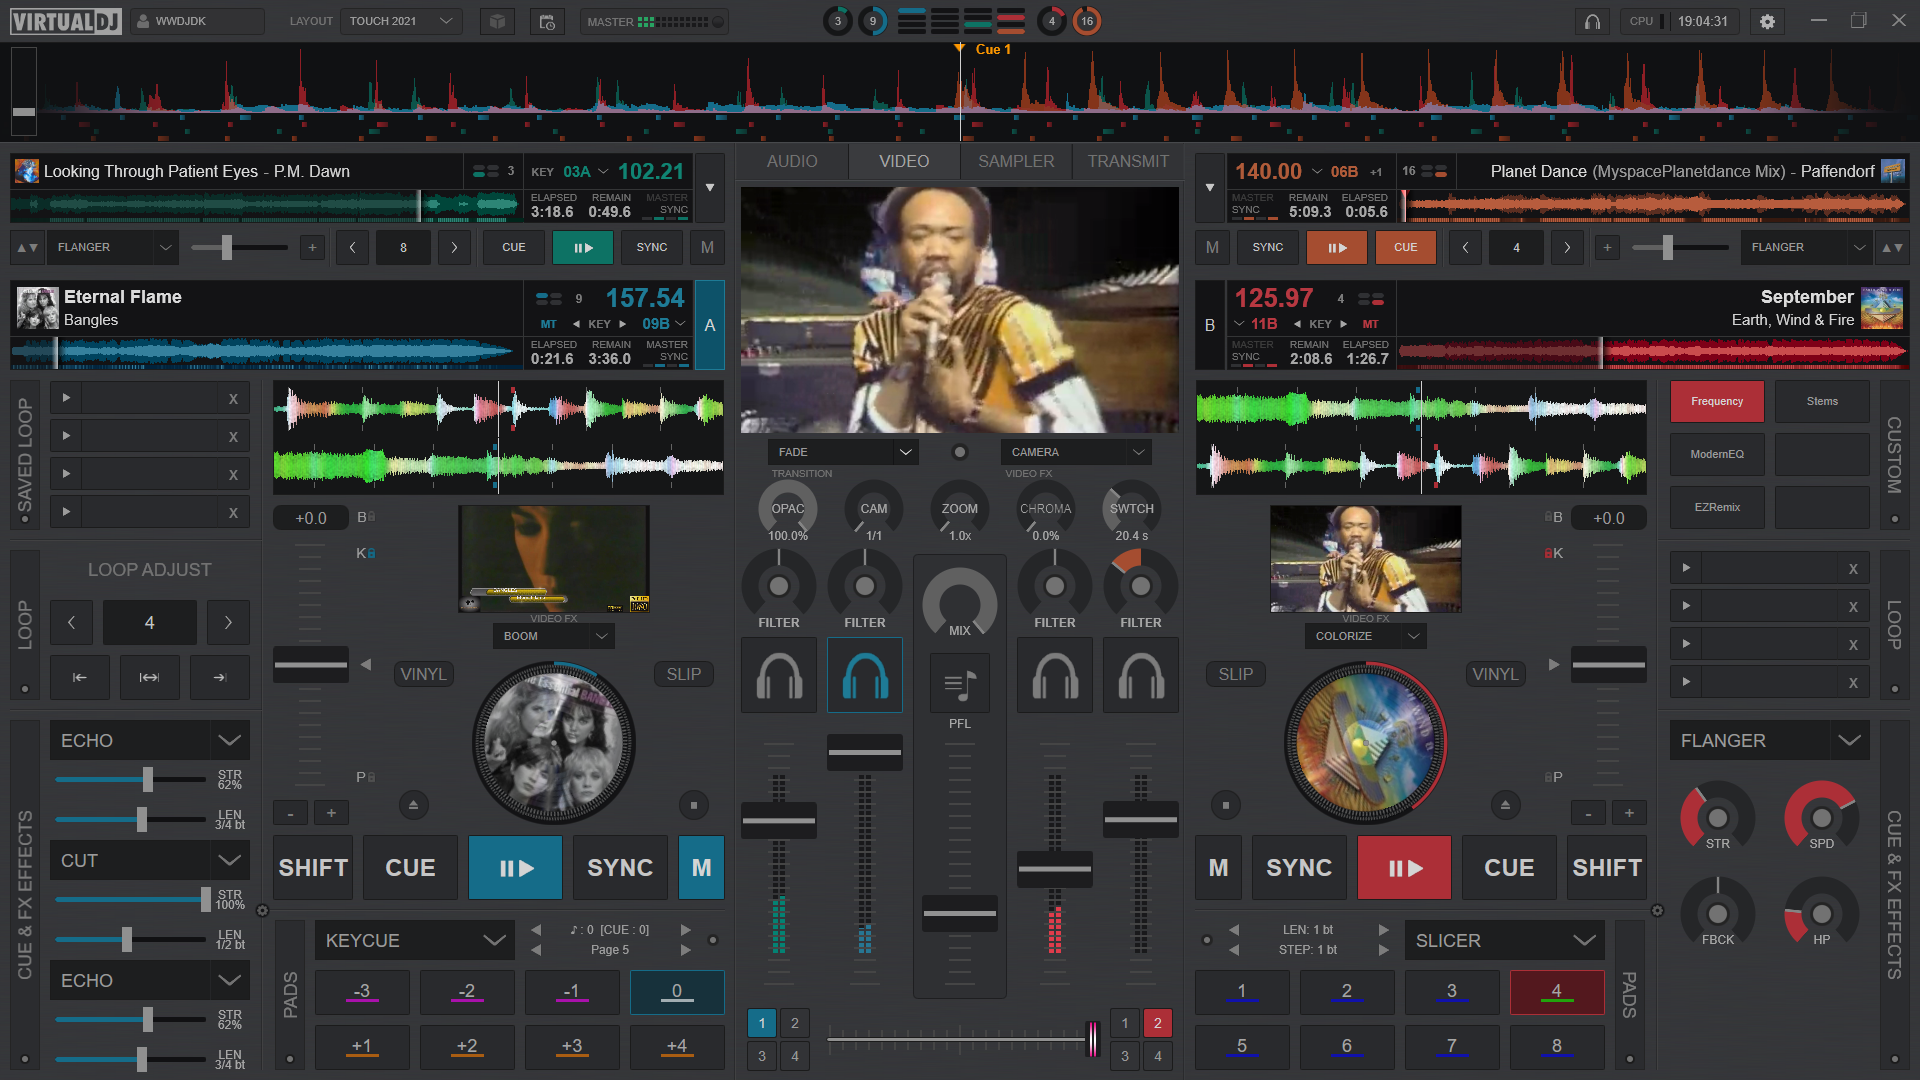This screenshot has width=1920, height=1080.
Task: Switch to the SAMPLER tab
Action: point(1016,161)
